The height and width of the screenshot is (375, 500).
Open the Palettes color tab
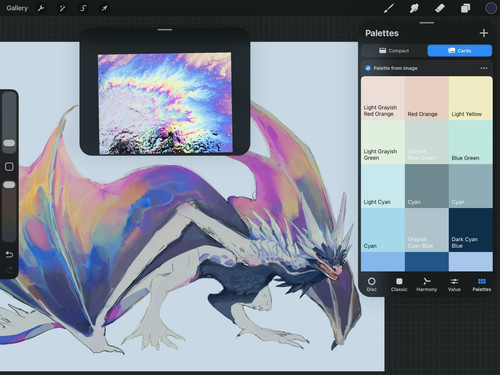click(482, 284)
